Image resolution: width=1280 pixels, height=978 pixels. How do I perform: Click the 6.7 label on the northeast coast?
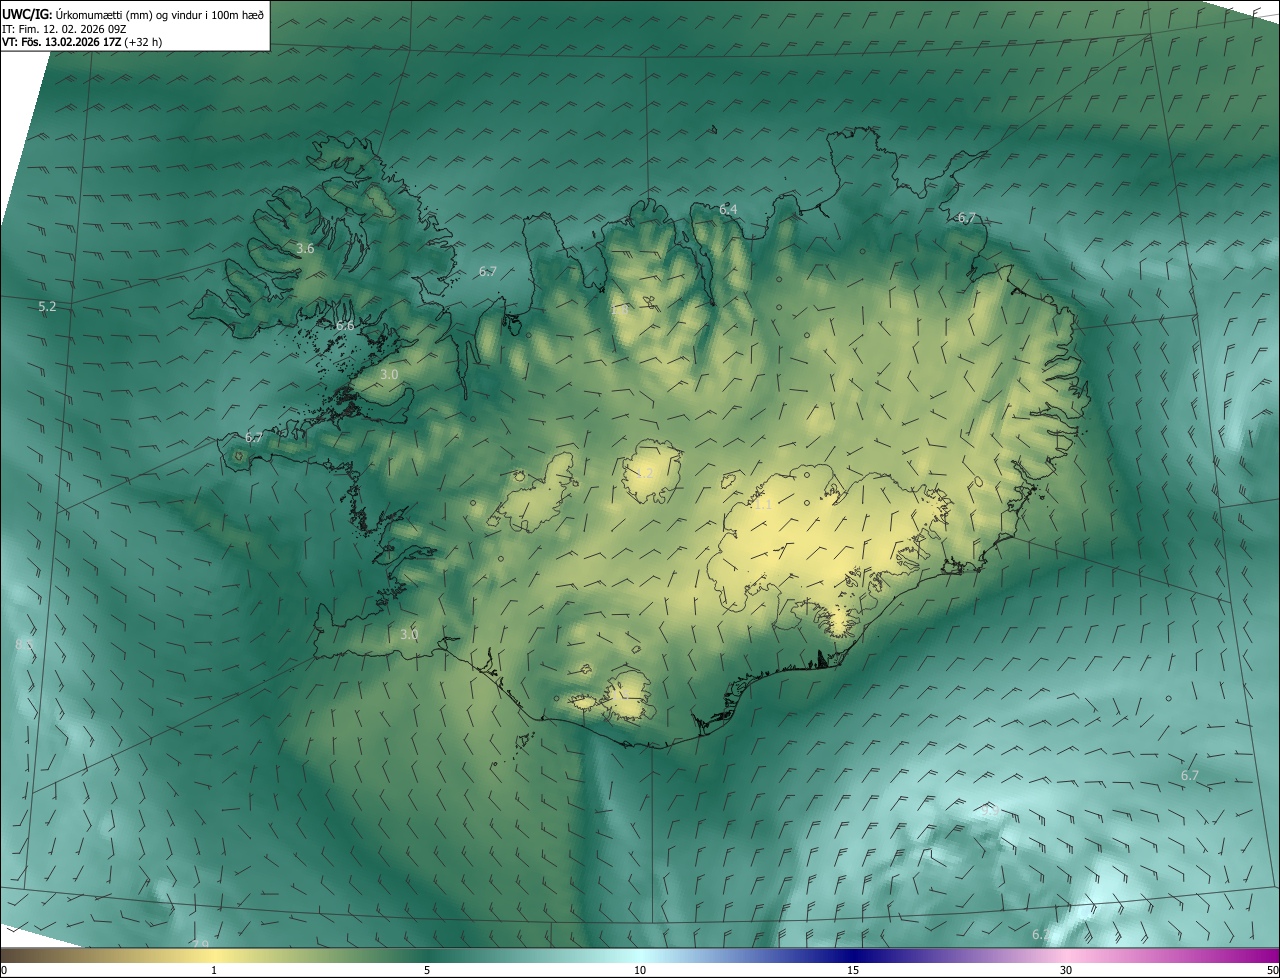(967, 217)
